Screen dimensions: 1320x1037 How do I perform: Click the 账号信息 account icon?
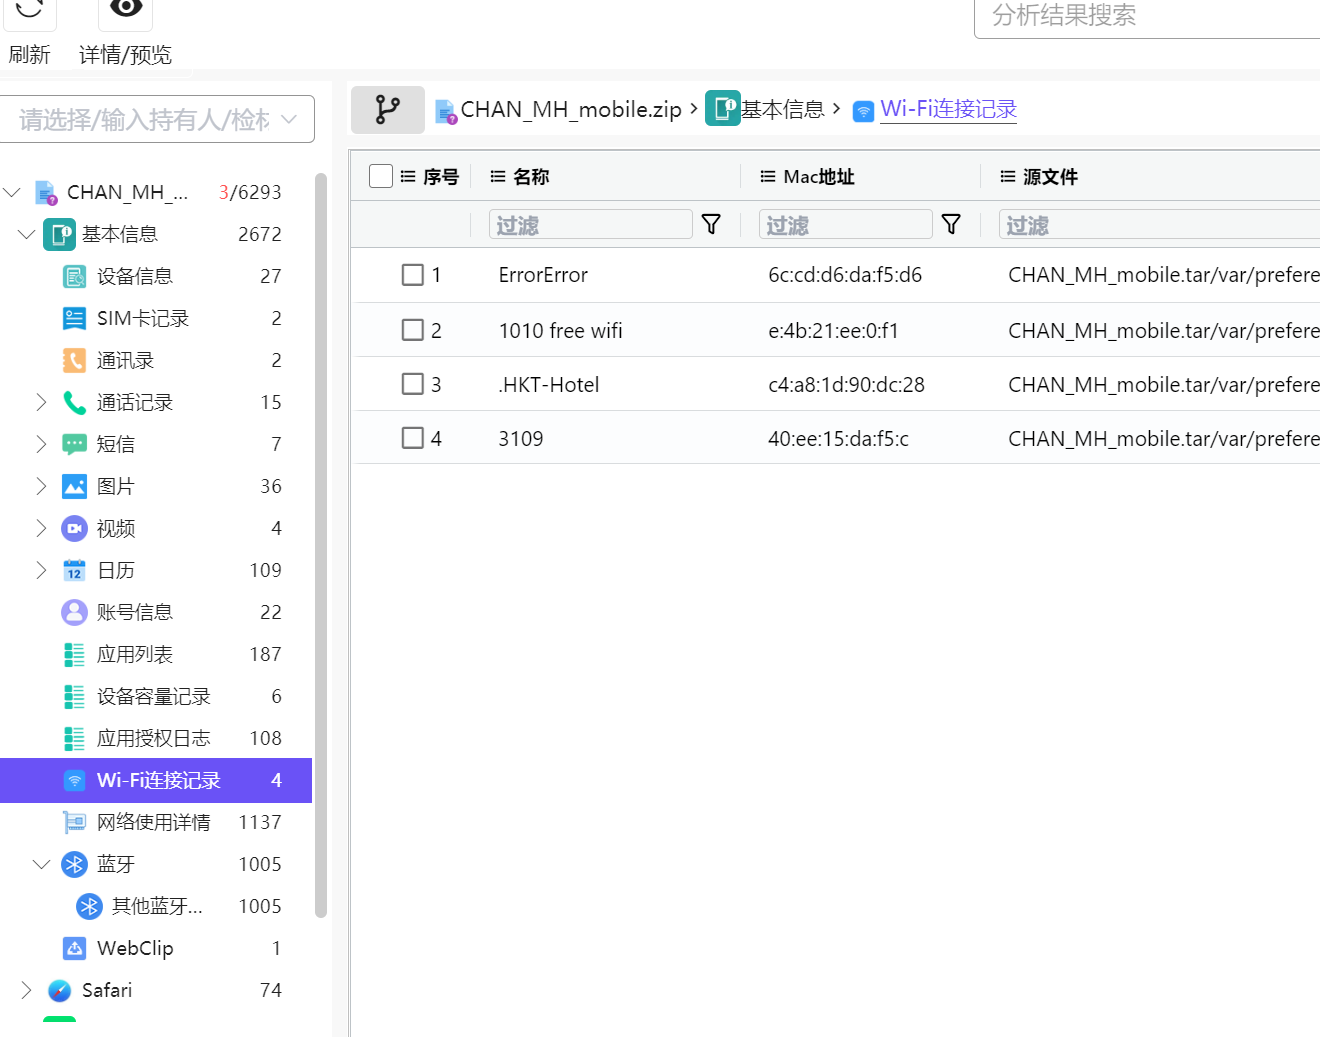(x=74, y=612)
